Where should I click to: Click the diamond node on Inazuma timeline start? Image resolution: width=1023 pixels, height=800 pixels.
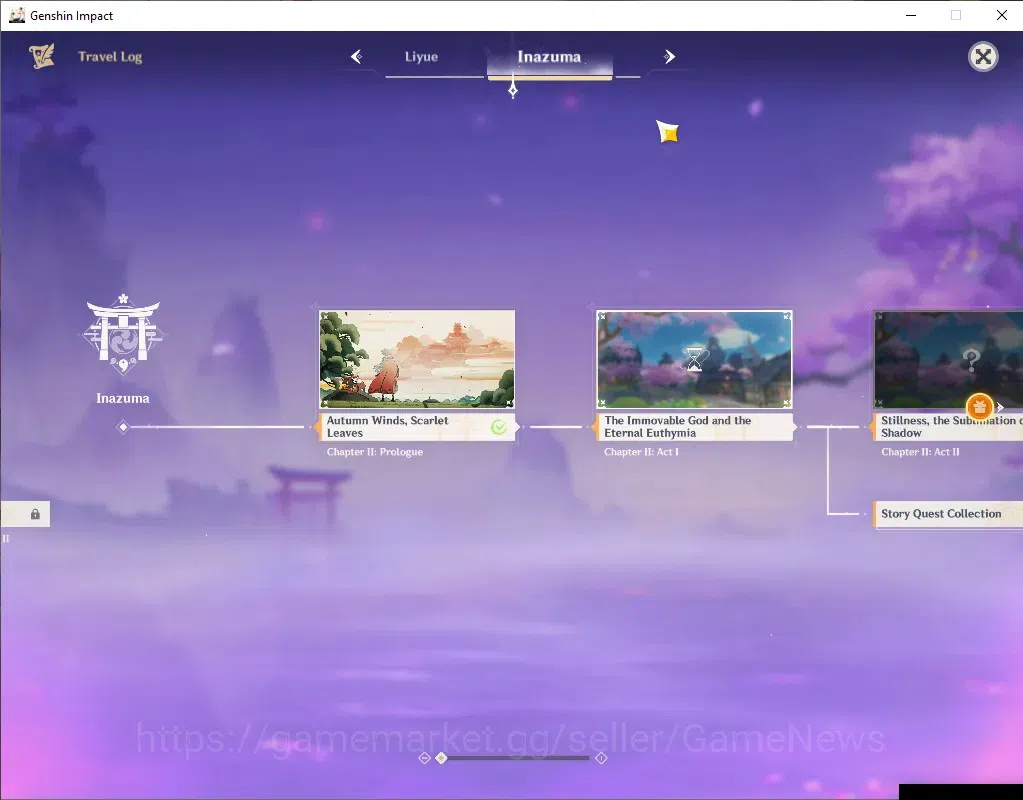point(123,427)
